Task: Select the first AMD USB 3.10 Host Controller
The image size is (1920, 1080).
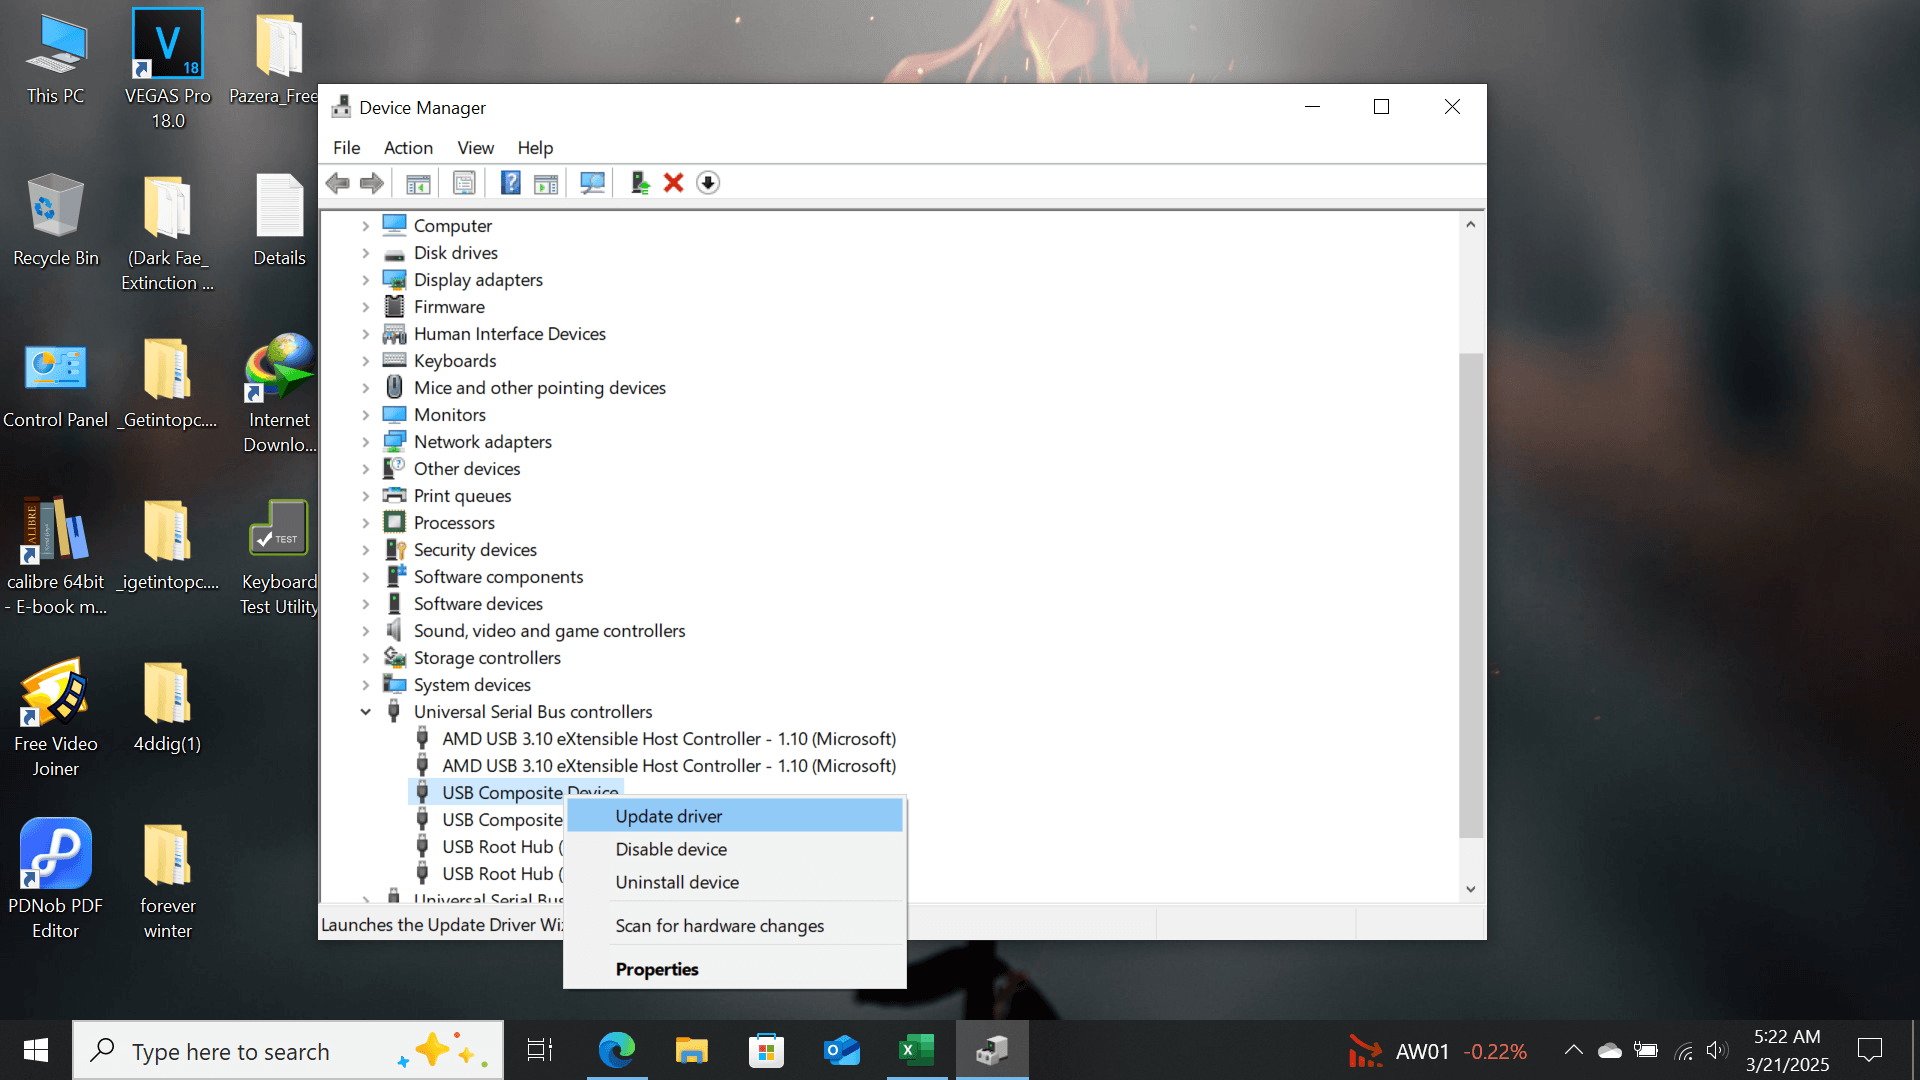Action: point(668,739)
